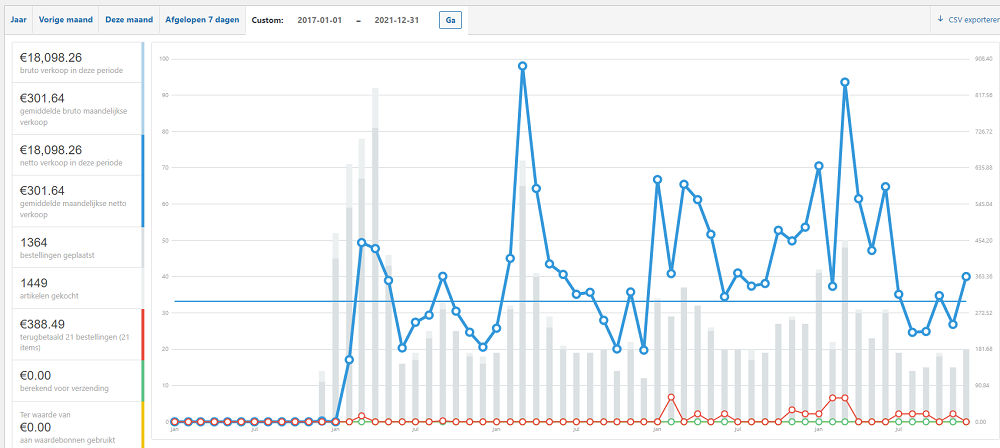
Task: Show Afgelopen 7 dagen report
Action: [x=202, y=20]
